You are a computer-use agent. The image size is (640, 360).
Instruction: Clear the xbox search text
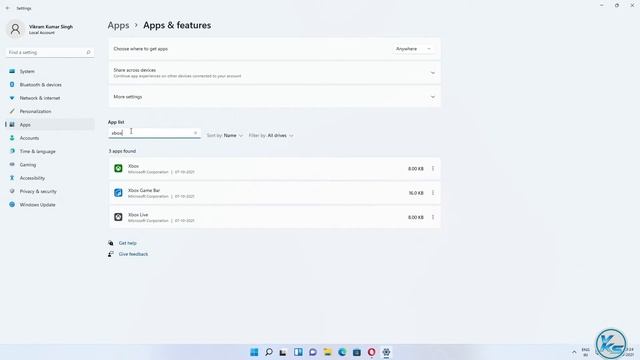[x=195, y=133]
